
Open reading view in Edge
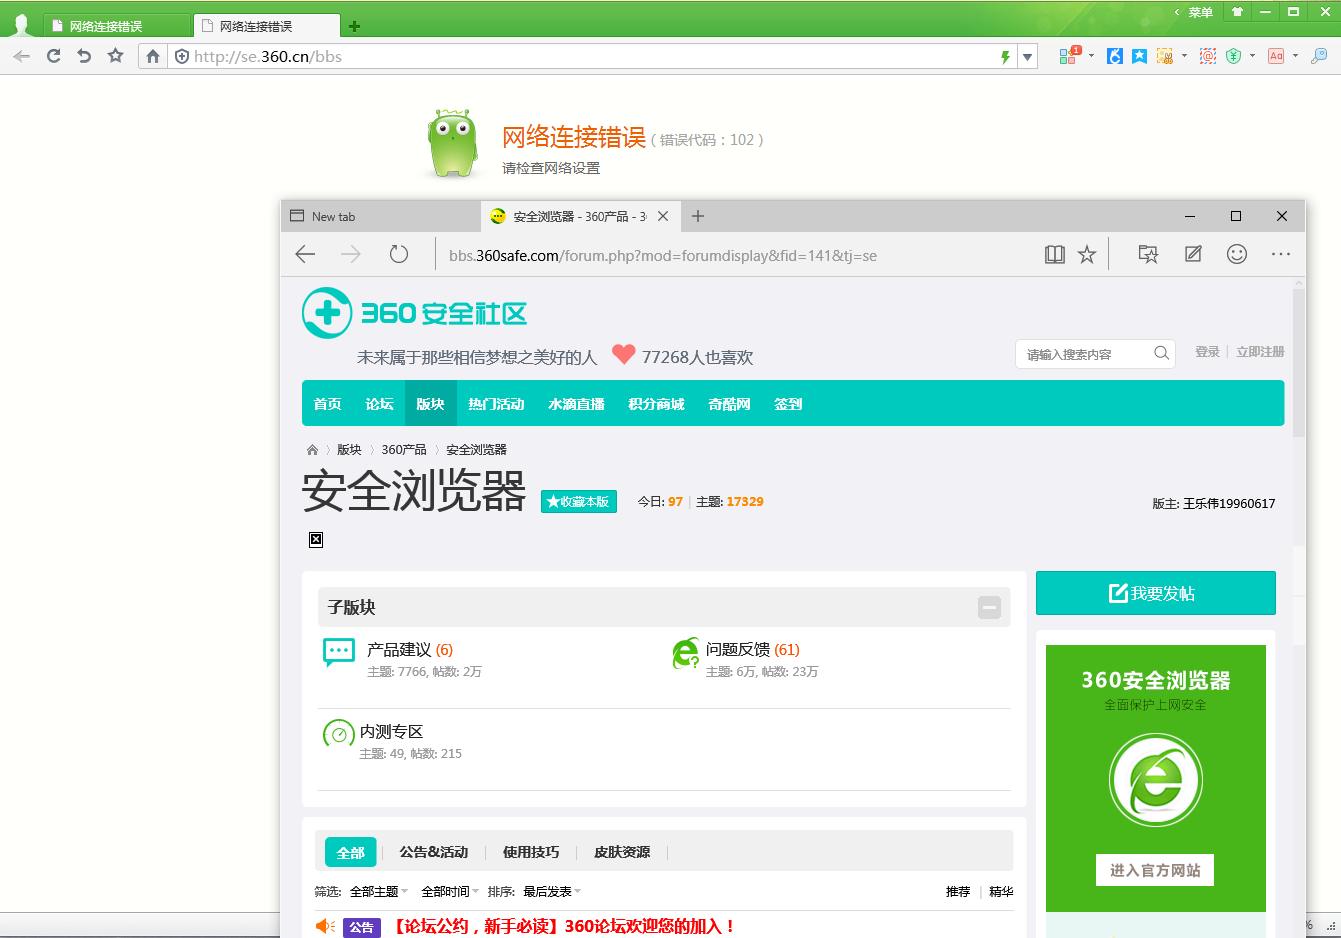click(1055, 255)
